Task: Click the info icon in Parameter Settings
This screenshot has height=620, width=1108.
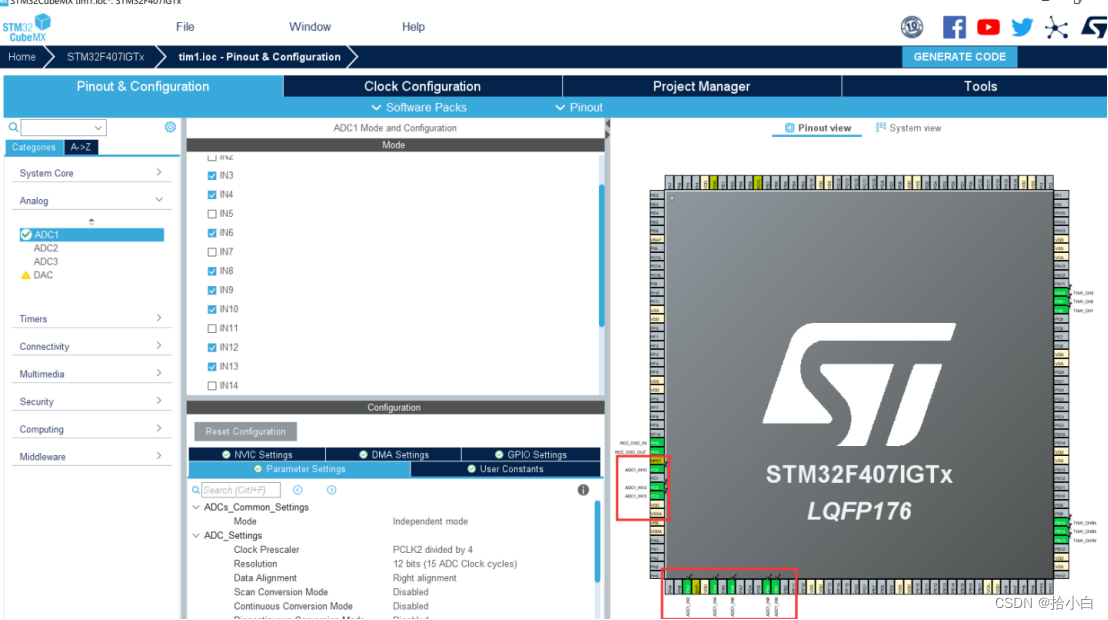Action: tap(583, 489)
